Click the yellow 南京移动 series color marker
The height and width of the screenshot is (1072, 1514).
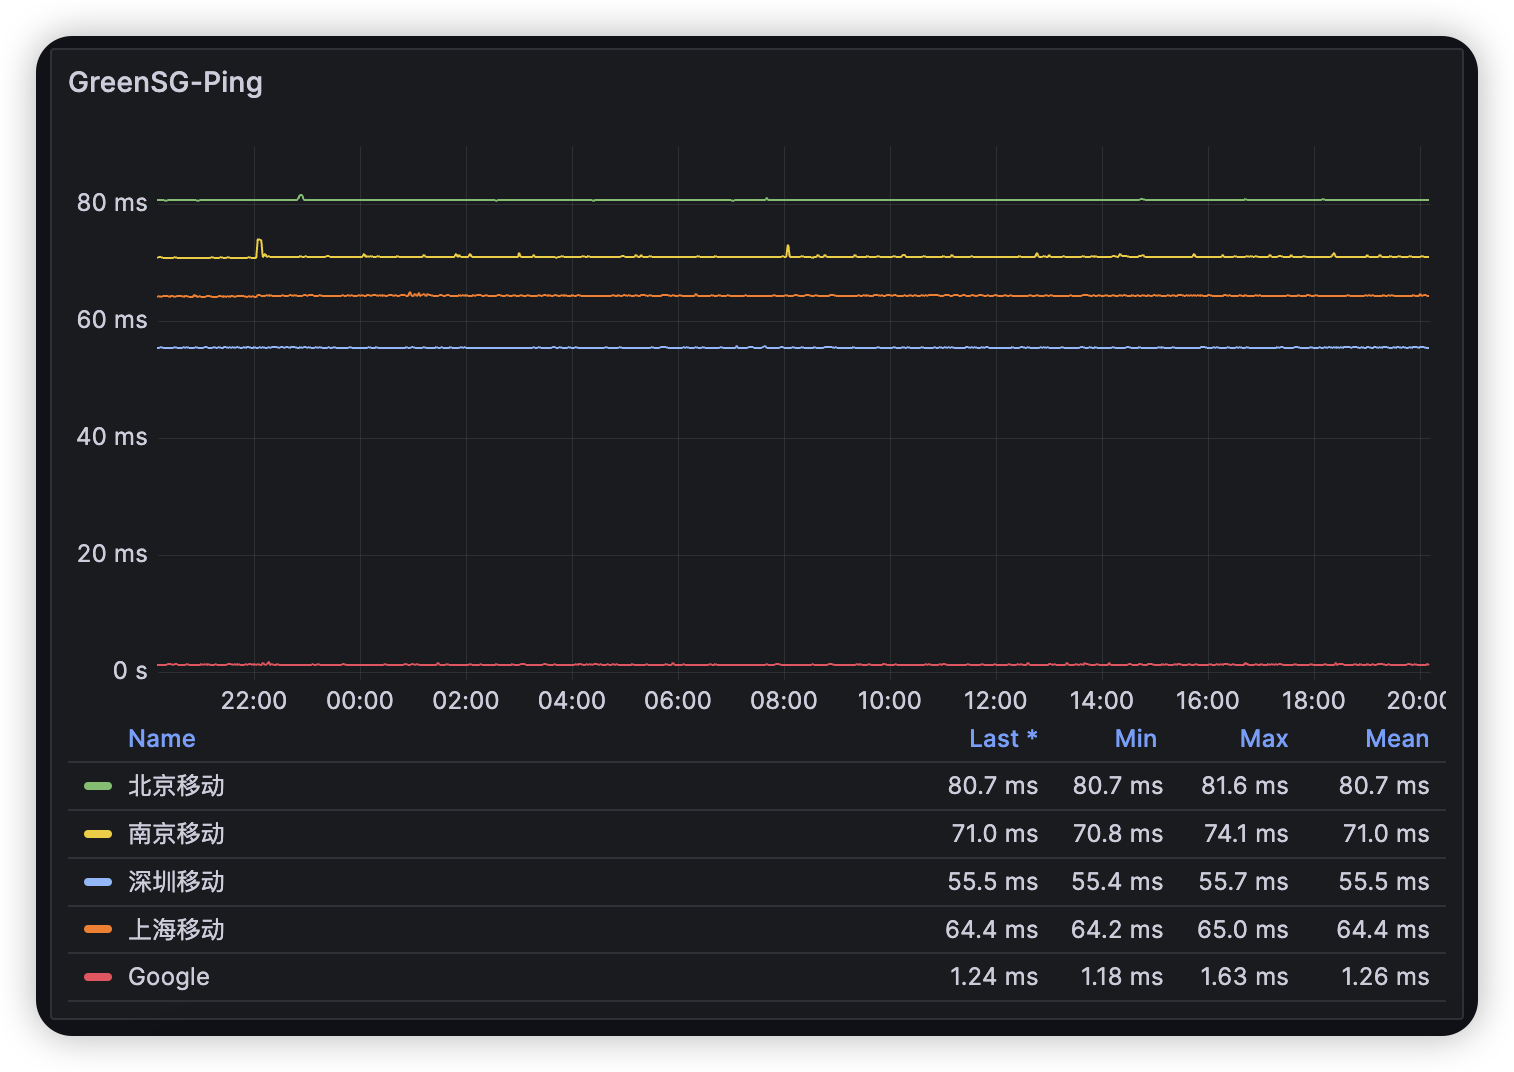pos(98,834)
